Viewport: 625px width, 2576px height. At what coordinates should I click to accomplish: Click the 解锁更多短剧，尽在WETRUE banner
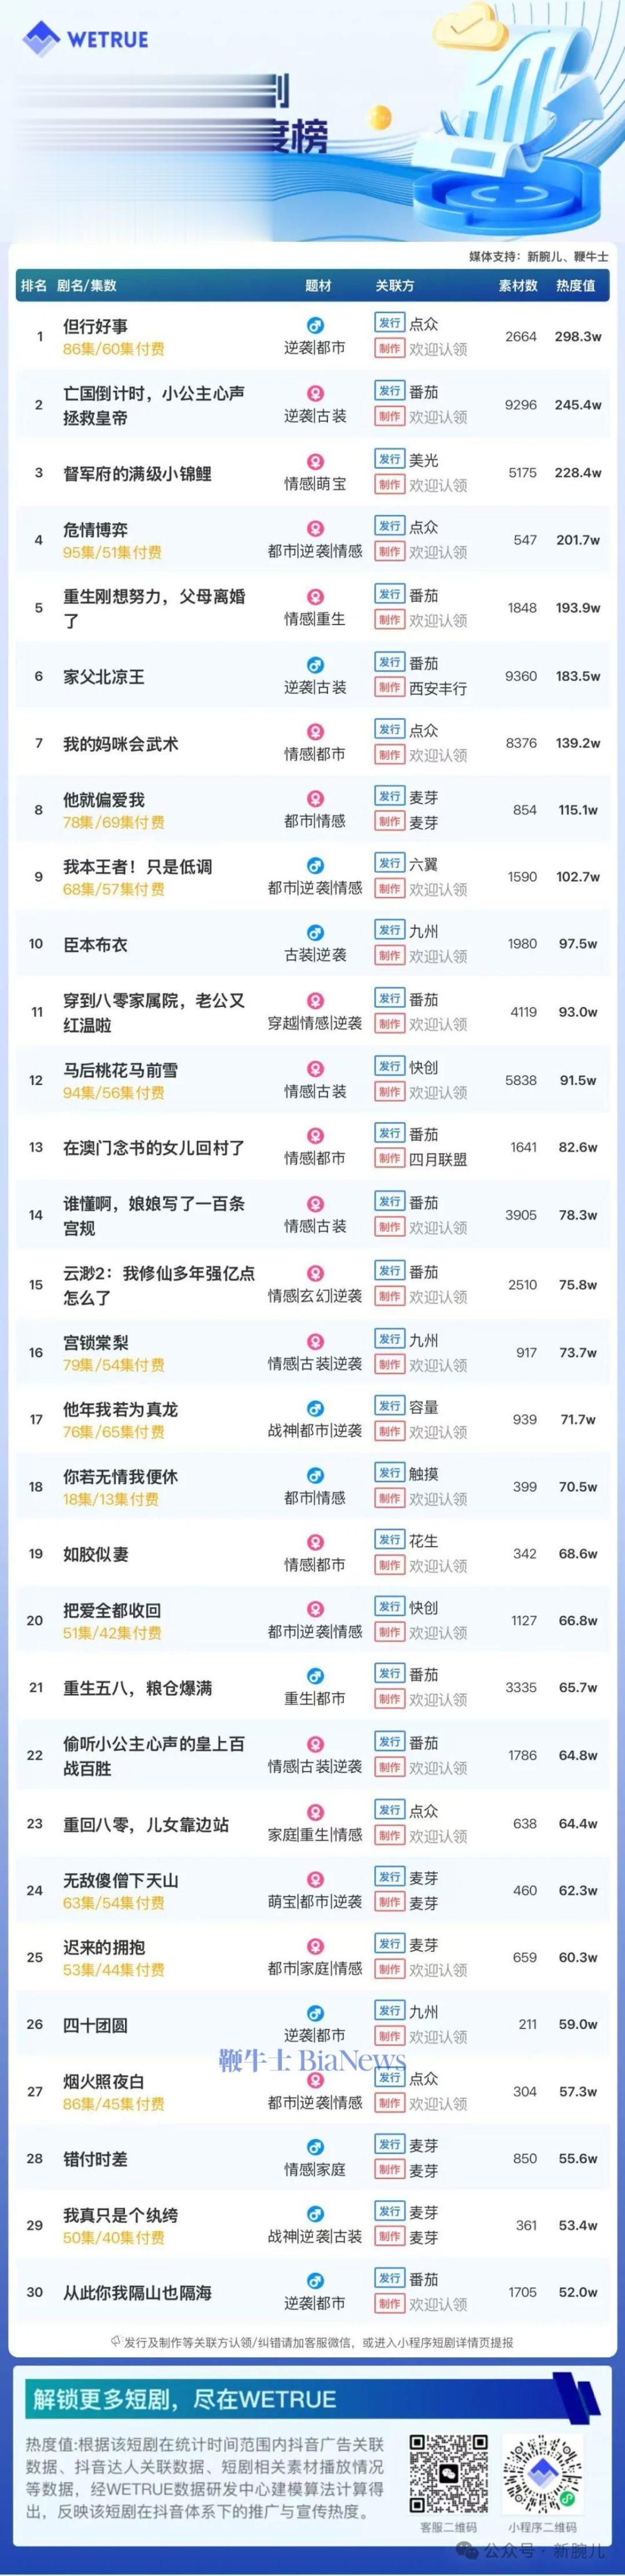[x=312, y=2398]
